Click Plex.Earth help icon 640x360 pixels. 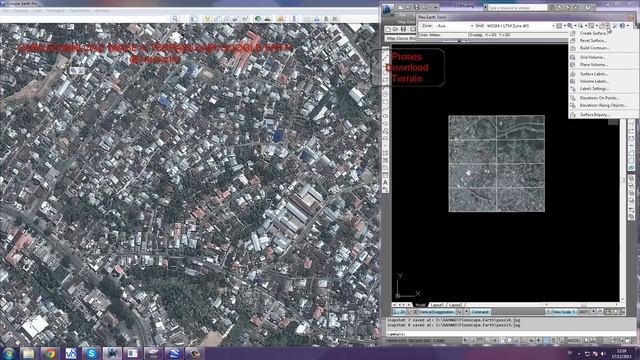pyautogui.click(x=622, y=26)
